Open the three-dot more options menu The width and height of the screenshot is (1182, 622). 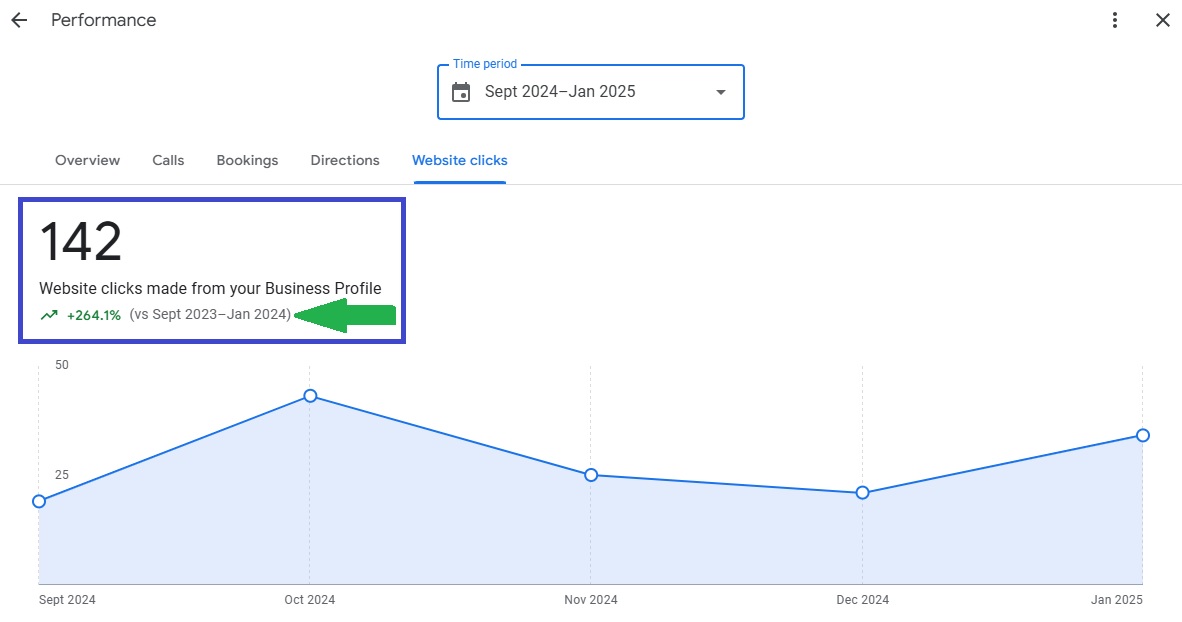[x=1114, y=20]
